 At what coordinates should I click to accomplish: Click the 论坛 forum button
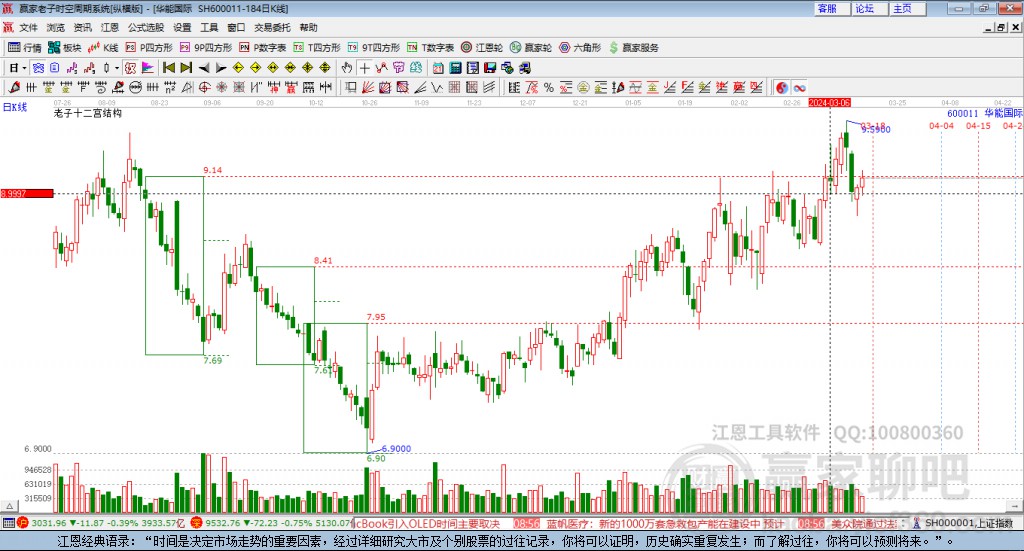click(x=870, y=8)
